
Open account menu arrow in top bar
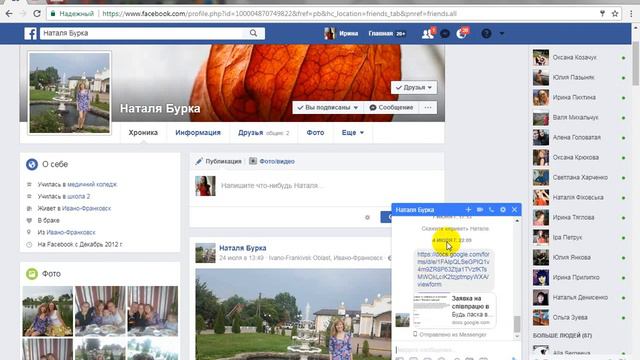pyautogui.click(x=502, y=33)
